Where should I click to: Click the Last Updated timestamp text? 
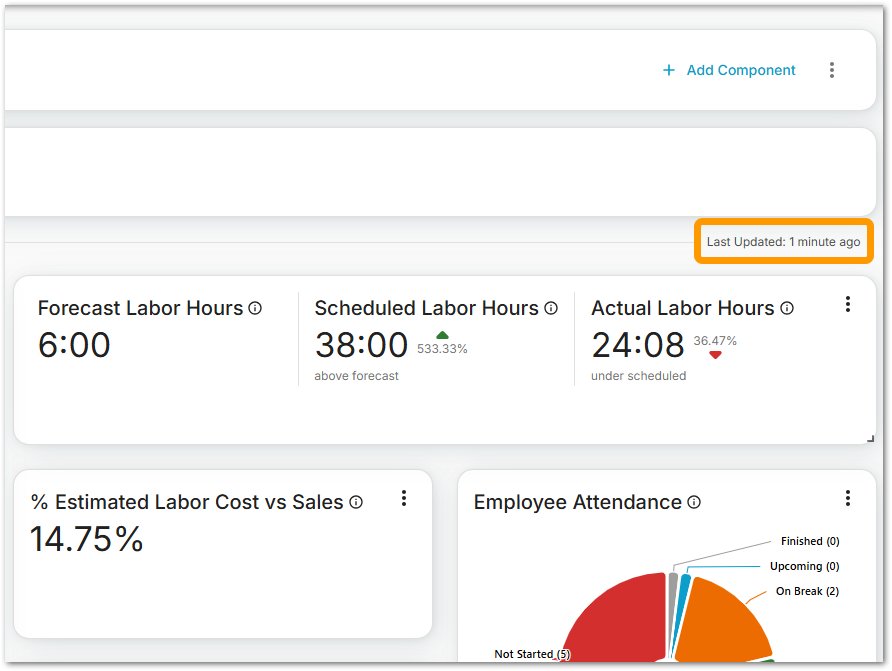[x=783, y=242]
